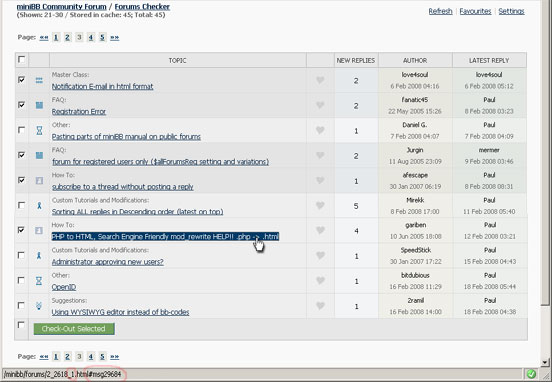Open miniBB Community Forum breadcrumb link
The width and height of the screenshot is (552, 382).
pos(62,7)
